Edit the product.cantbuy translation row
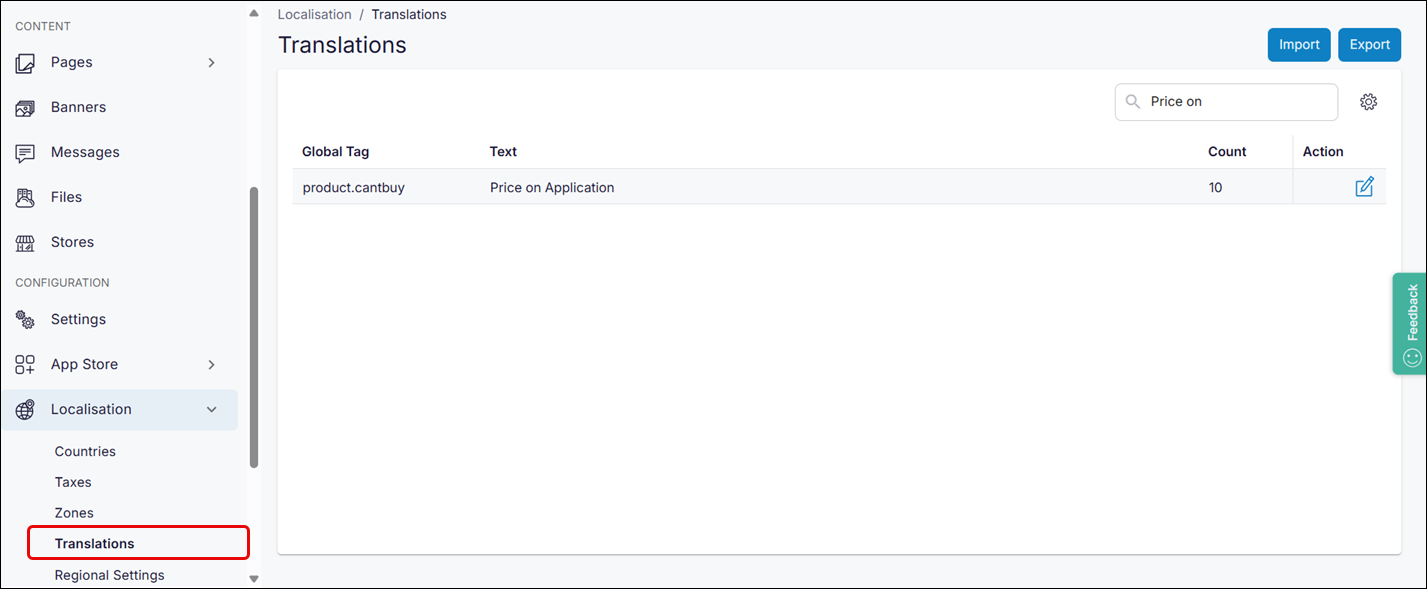The image size is (1427, 589). [1364, 187]
